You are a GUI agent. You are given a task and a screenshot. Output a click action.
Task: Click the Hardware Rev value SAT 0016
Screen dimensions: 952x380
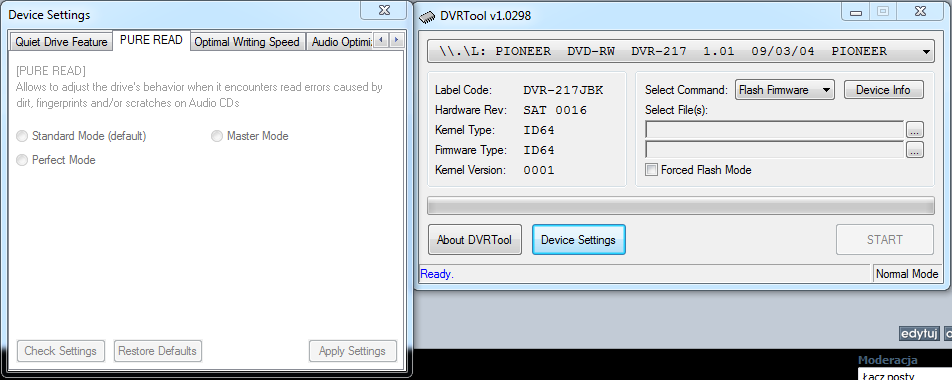(555, 110)
